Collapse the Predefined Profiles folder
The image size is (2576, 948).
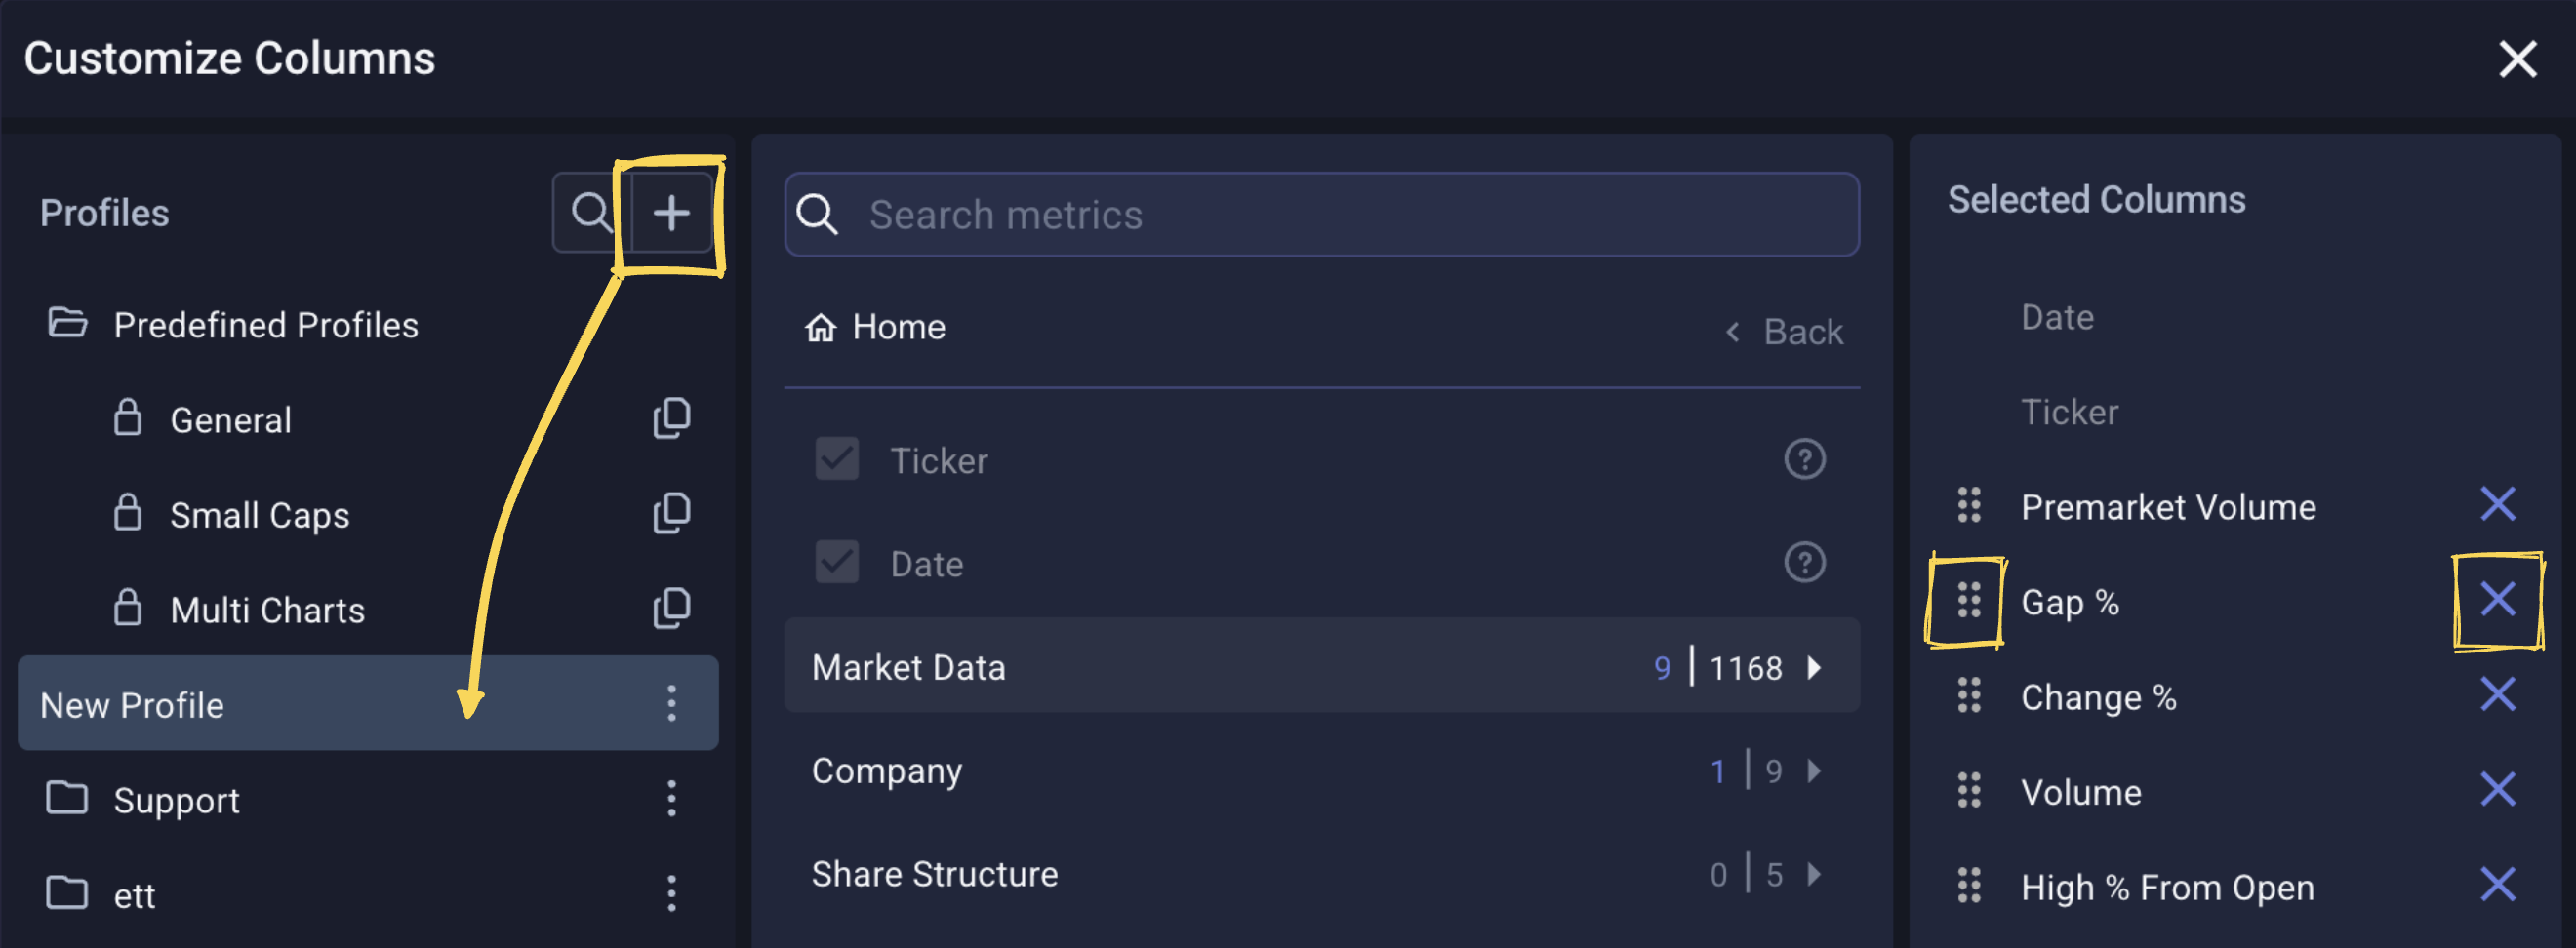click(67, 324)
